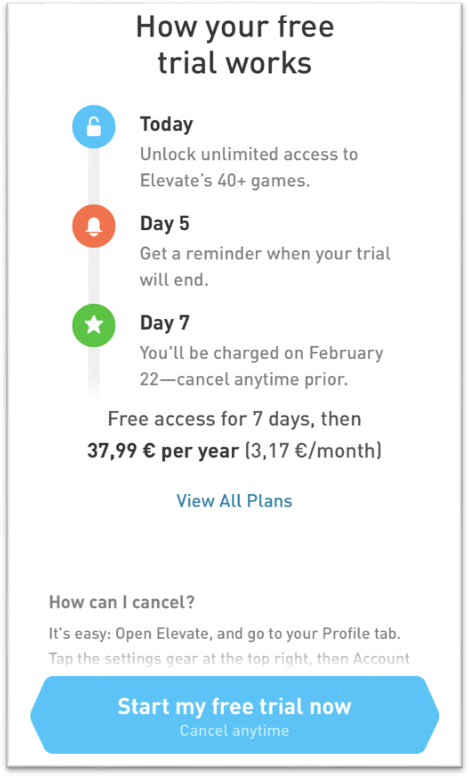Tap Cancel anytime subtitle on the button
This screenshot has height=776, width=469.
(234, 731)
